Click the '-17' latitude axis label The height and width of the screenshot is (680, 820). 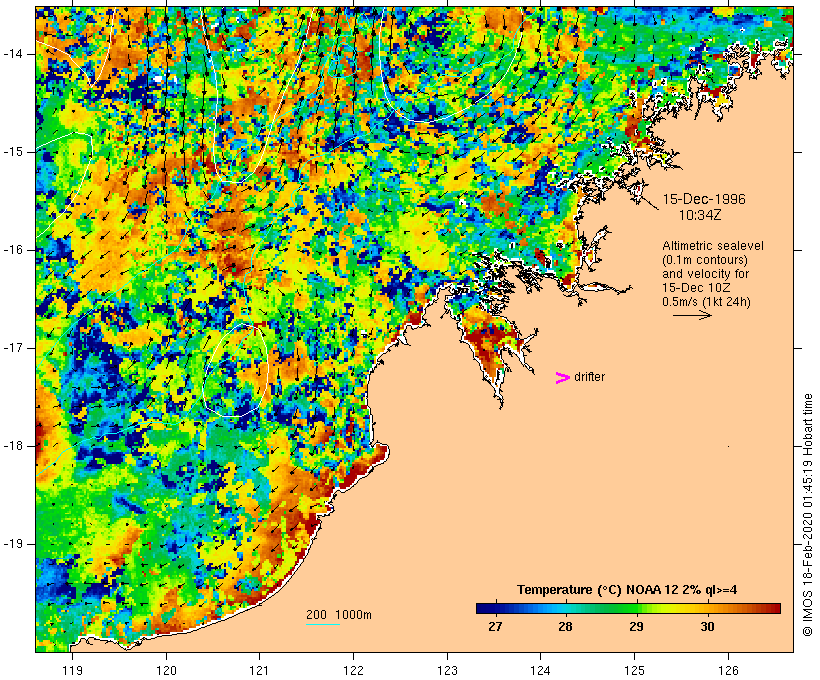tap(12, 348)
